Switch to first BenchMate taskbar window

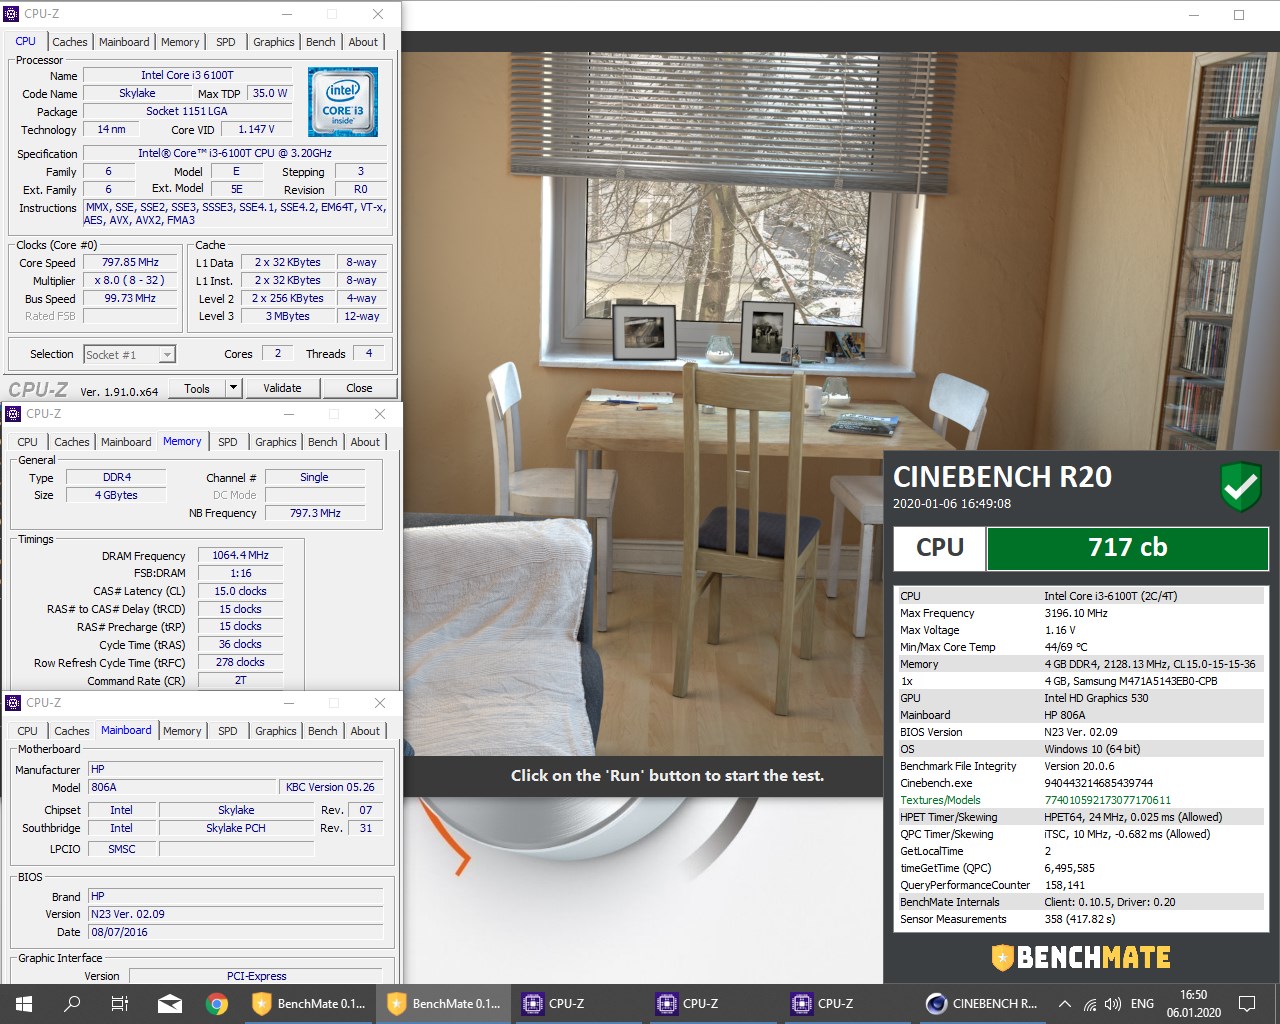coord(308,1004)
